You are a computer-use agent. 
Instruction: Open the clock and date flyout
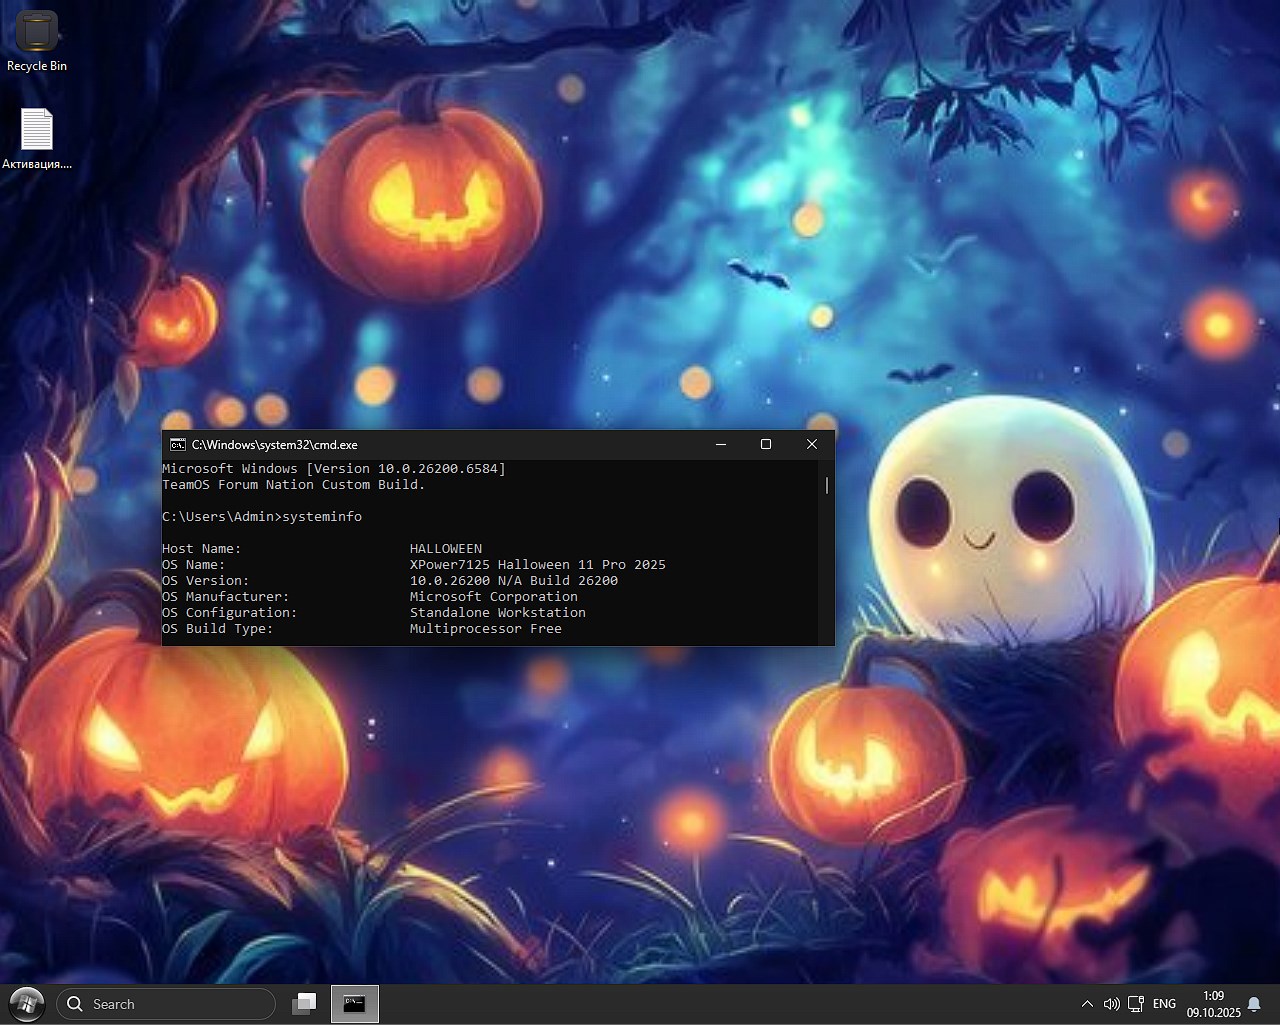(x=1213, y=1004)
